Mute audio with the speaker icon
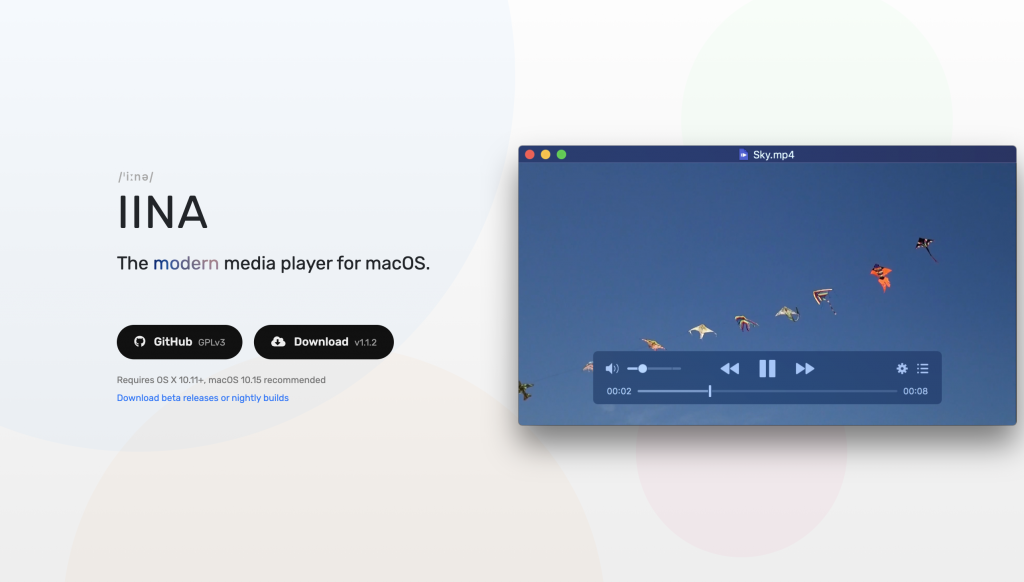The image size is (1024, 582). point(612,368)
